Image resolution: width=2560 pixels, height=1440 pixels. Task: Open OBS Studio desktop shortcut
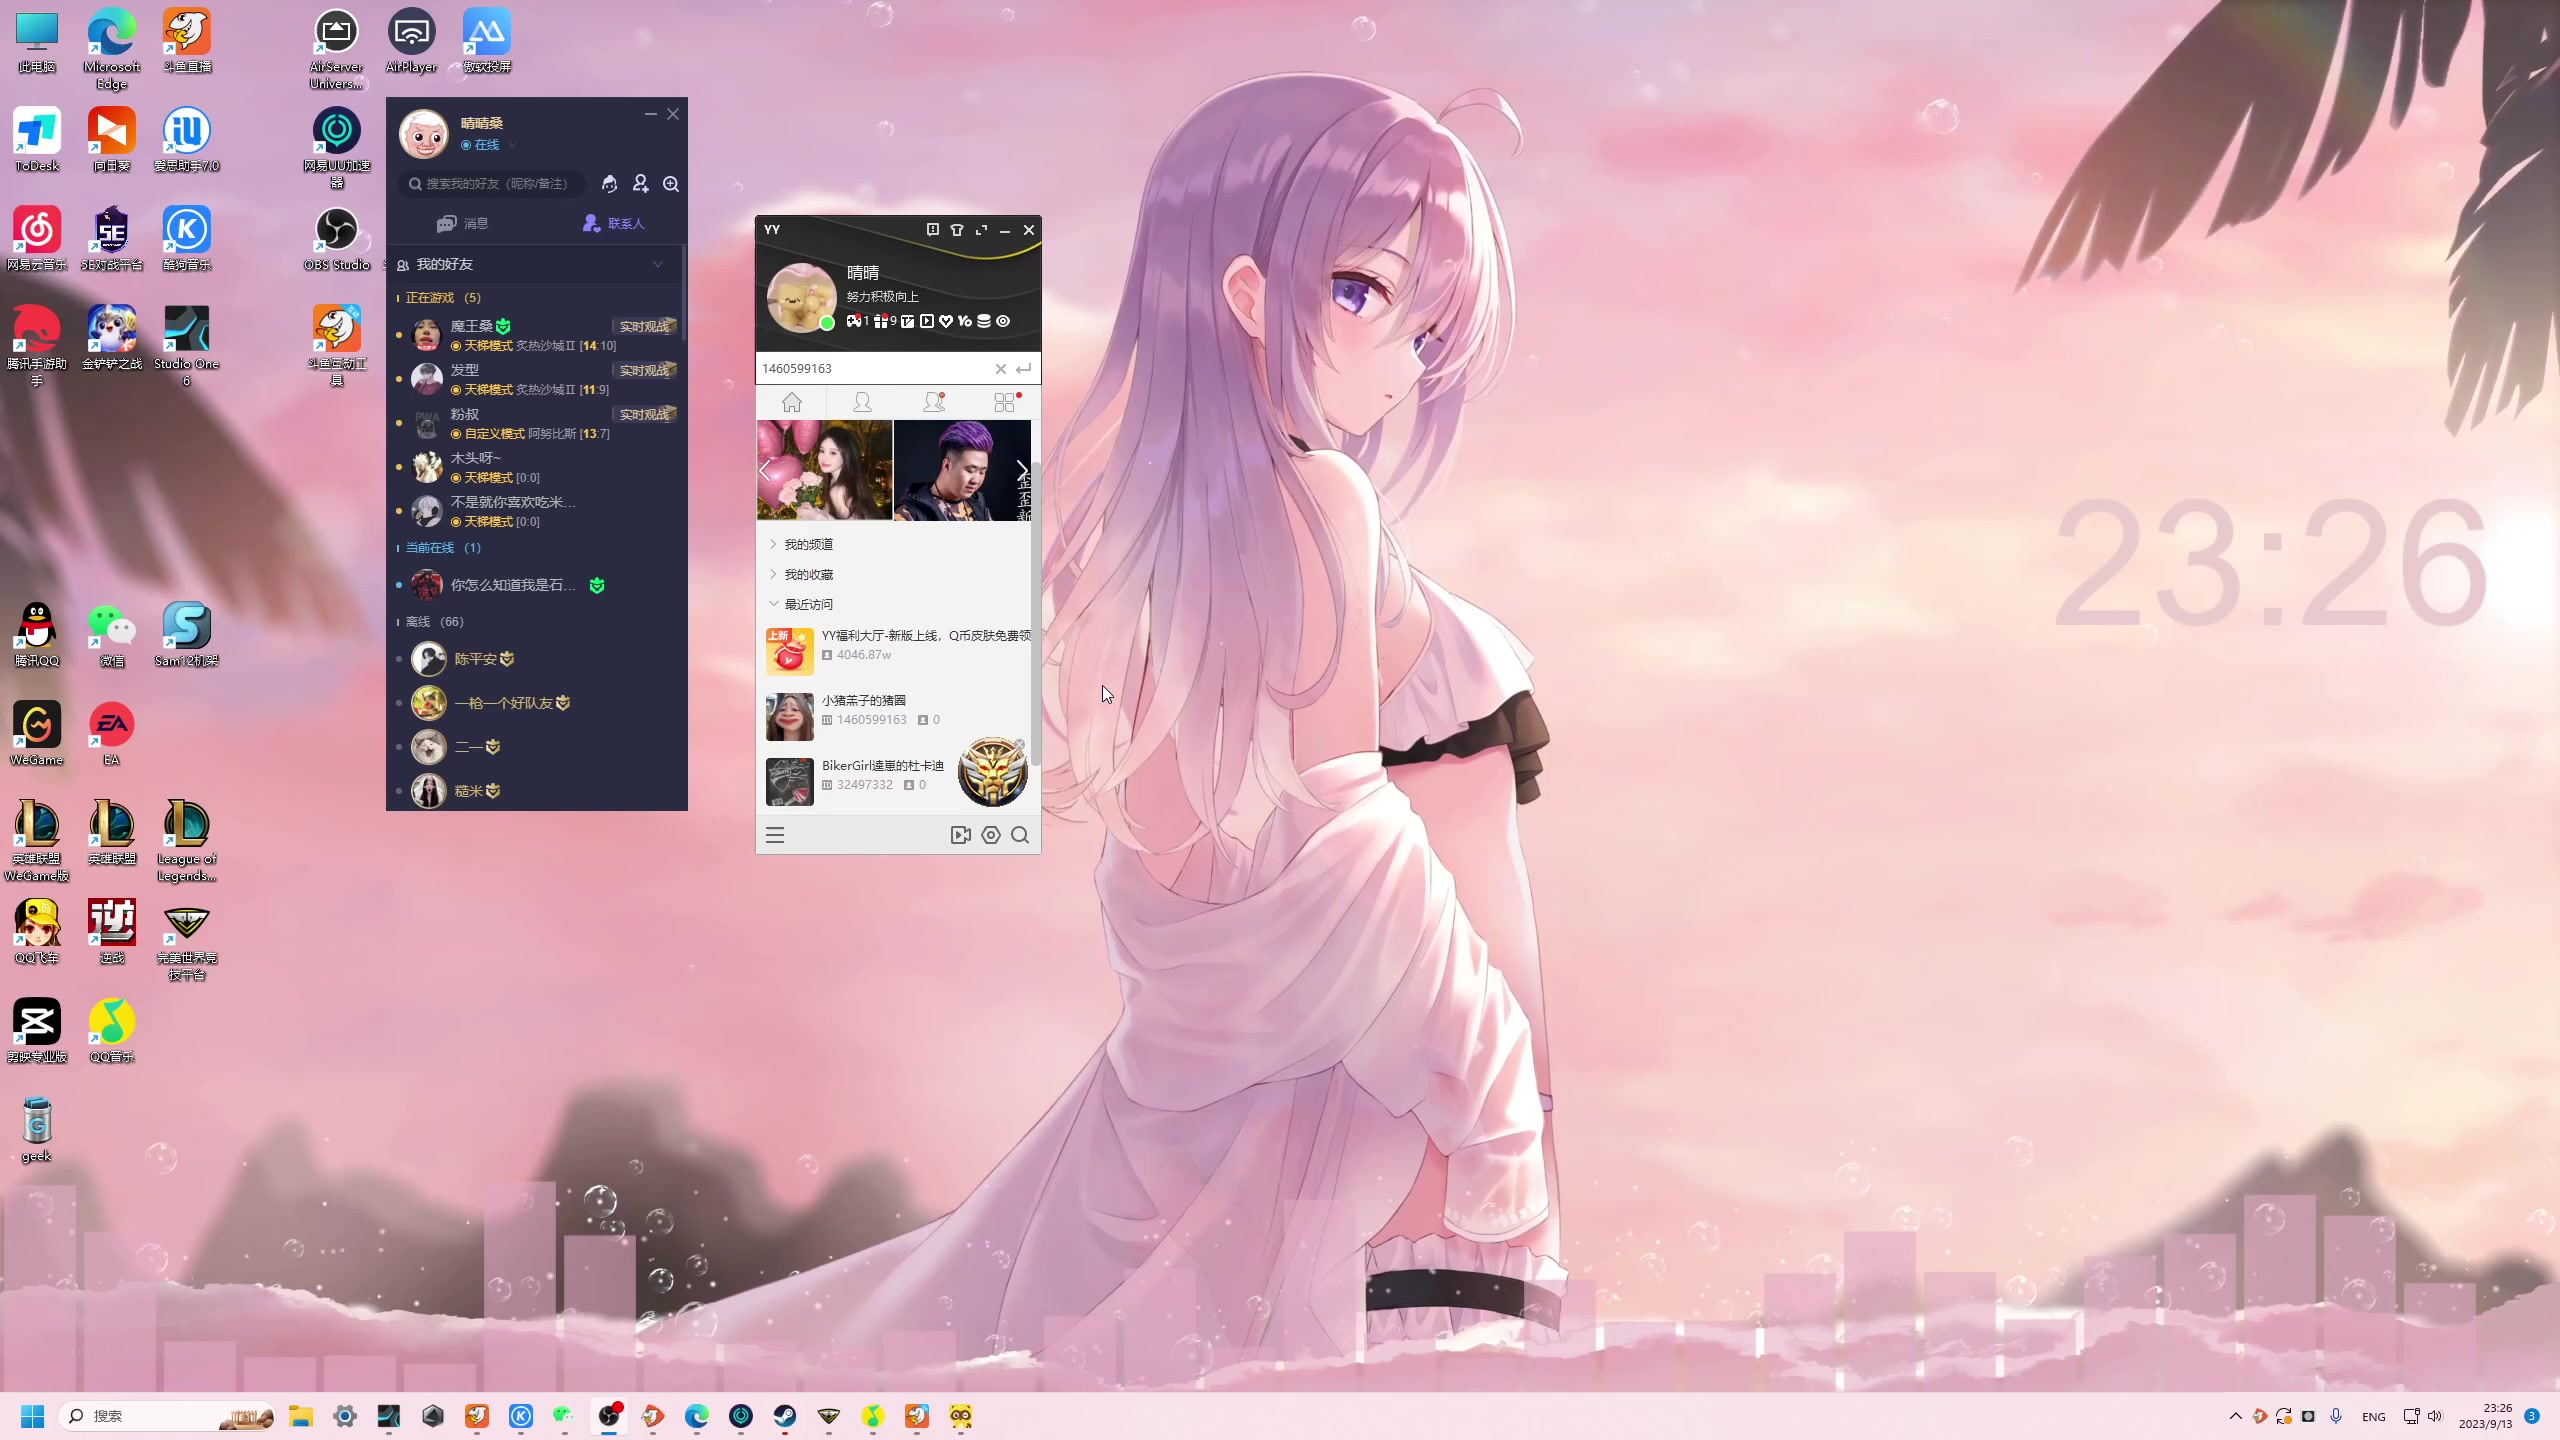(337, 240)
